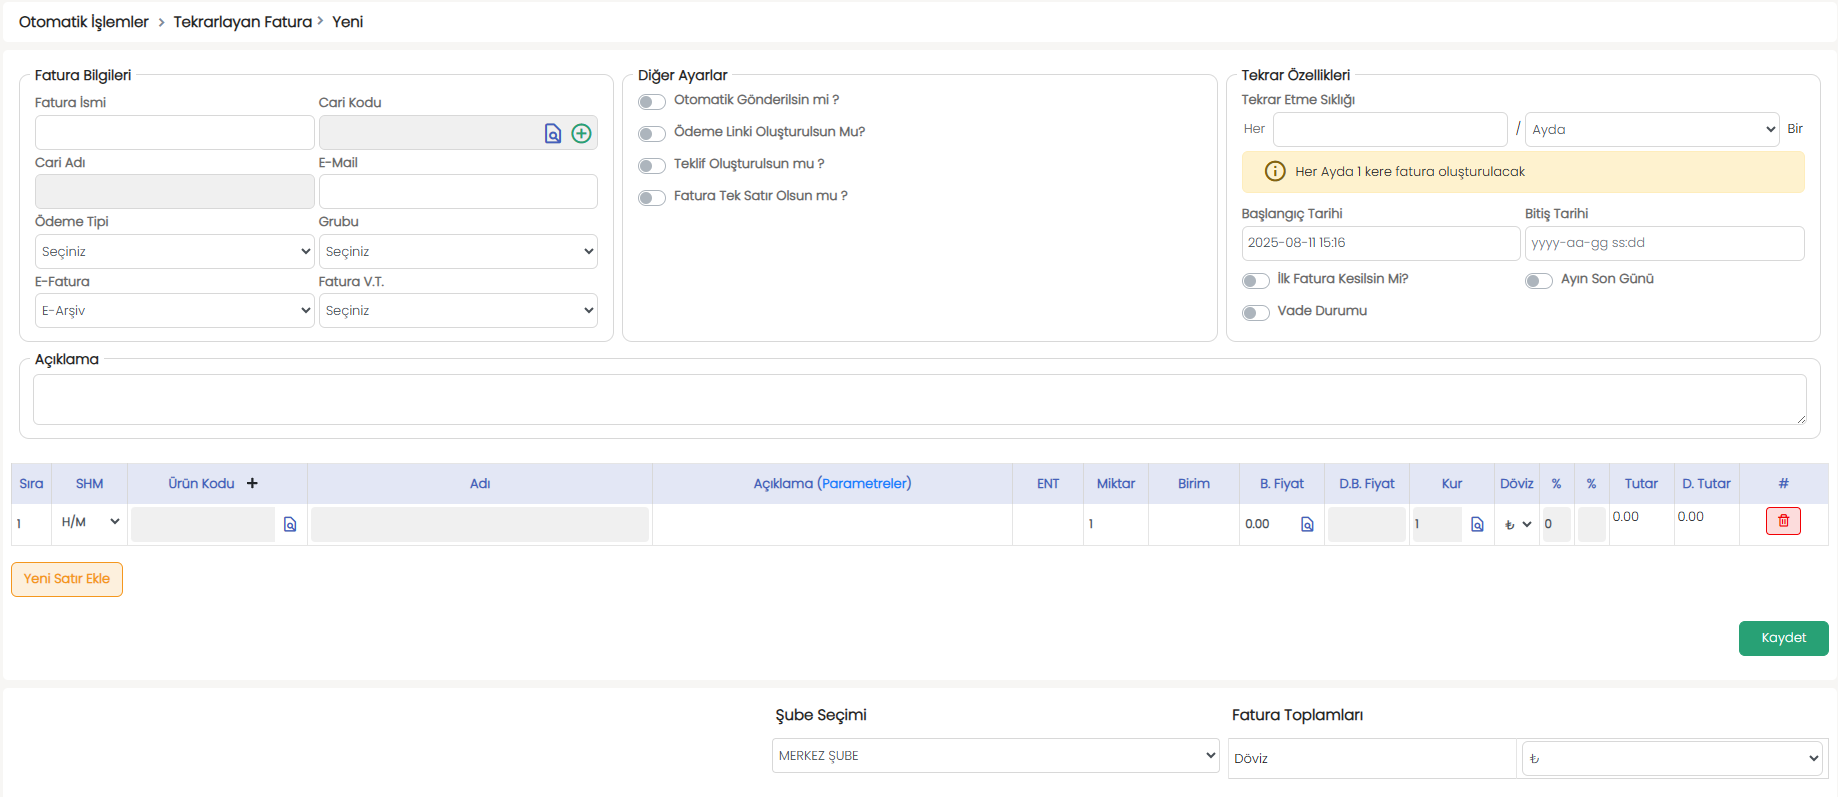The image size is (1840, 797).
Task: Click Yeni Satır Ekle button
Action: pos(67,579)
